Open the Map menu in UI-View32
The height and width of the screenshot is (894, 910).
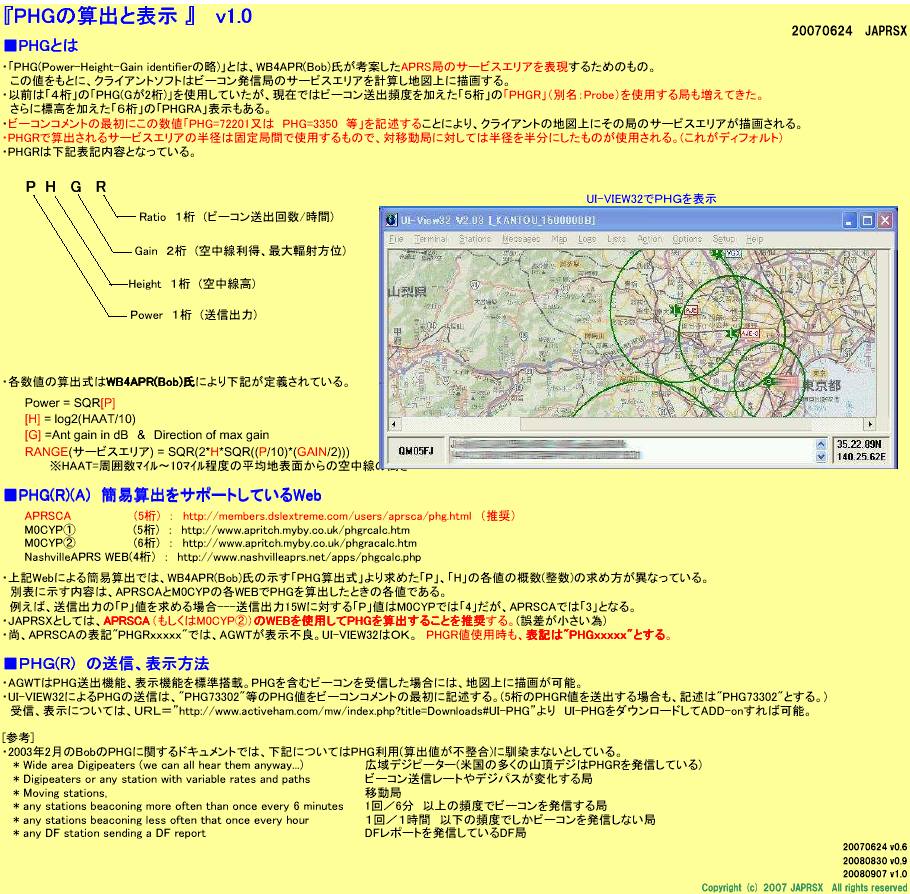[x=559, y=239]
